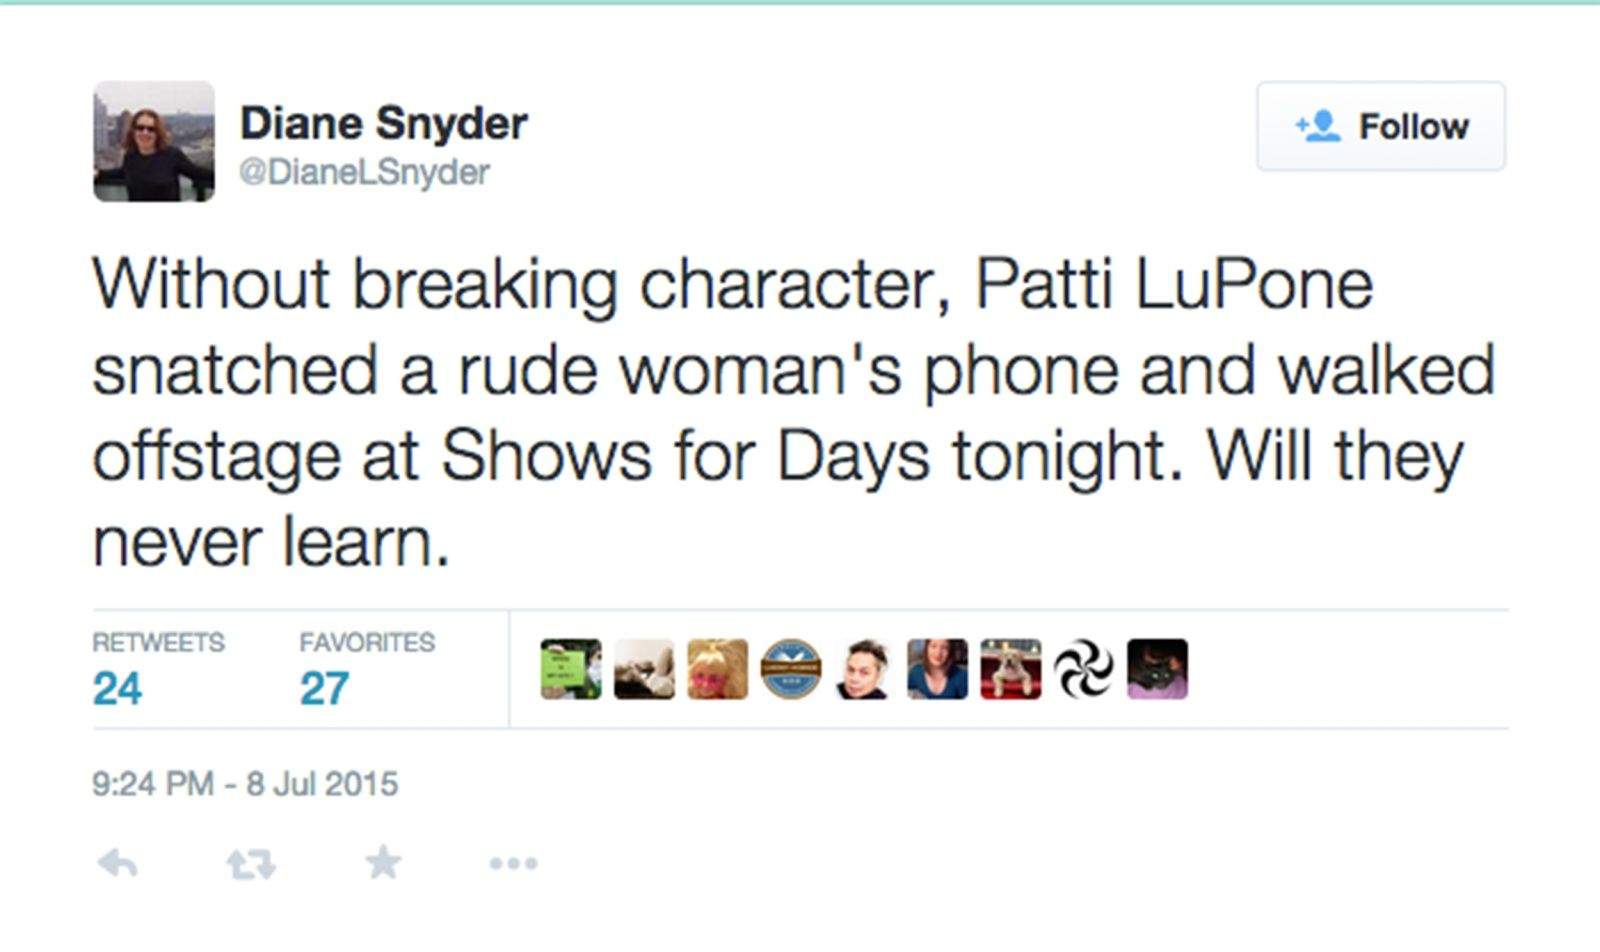Screen dimensions: 1600x952
Task: Follow Diane Snyder
Action: click(x=1380, y=127)
